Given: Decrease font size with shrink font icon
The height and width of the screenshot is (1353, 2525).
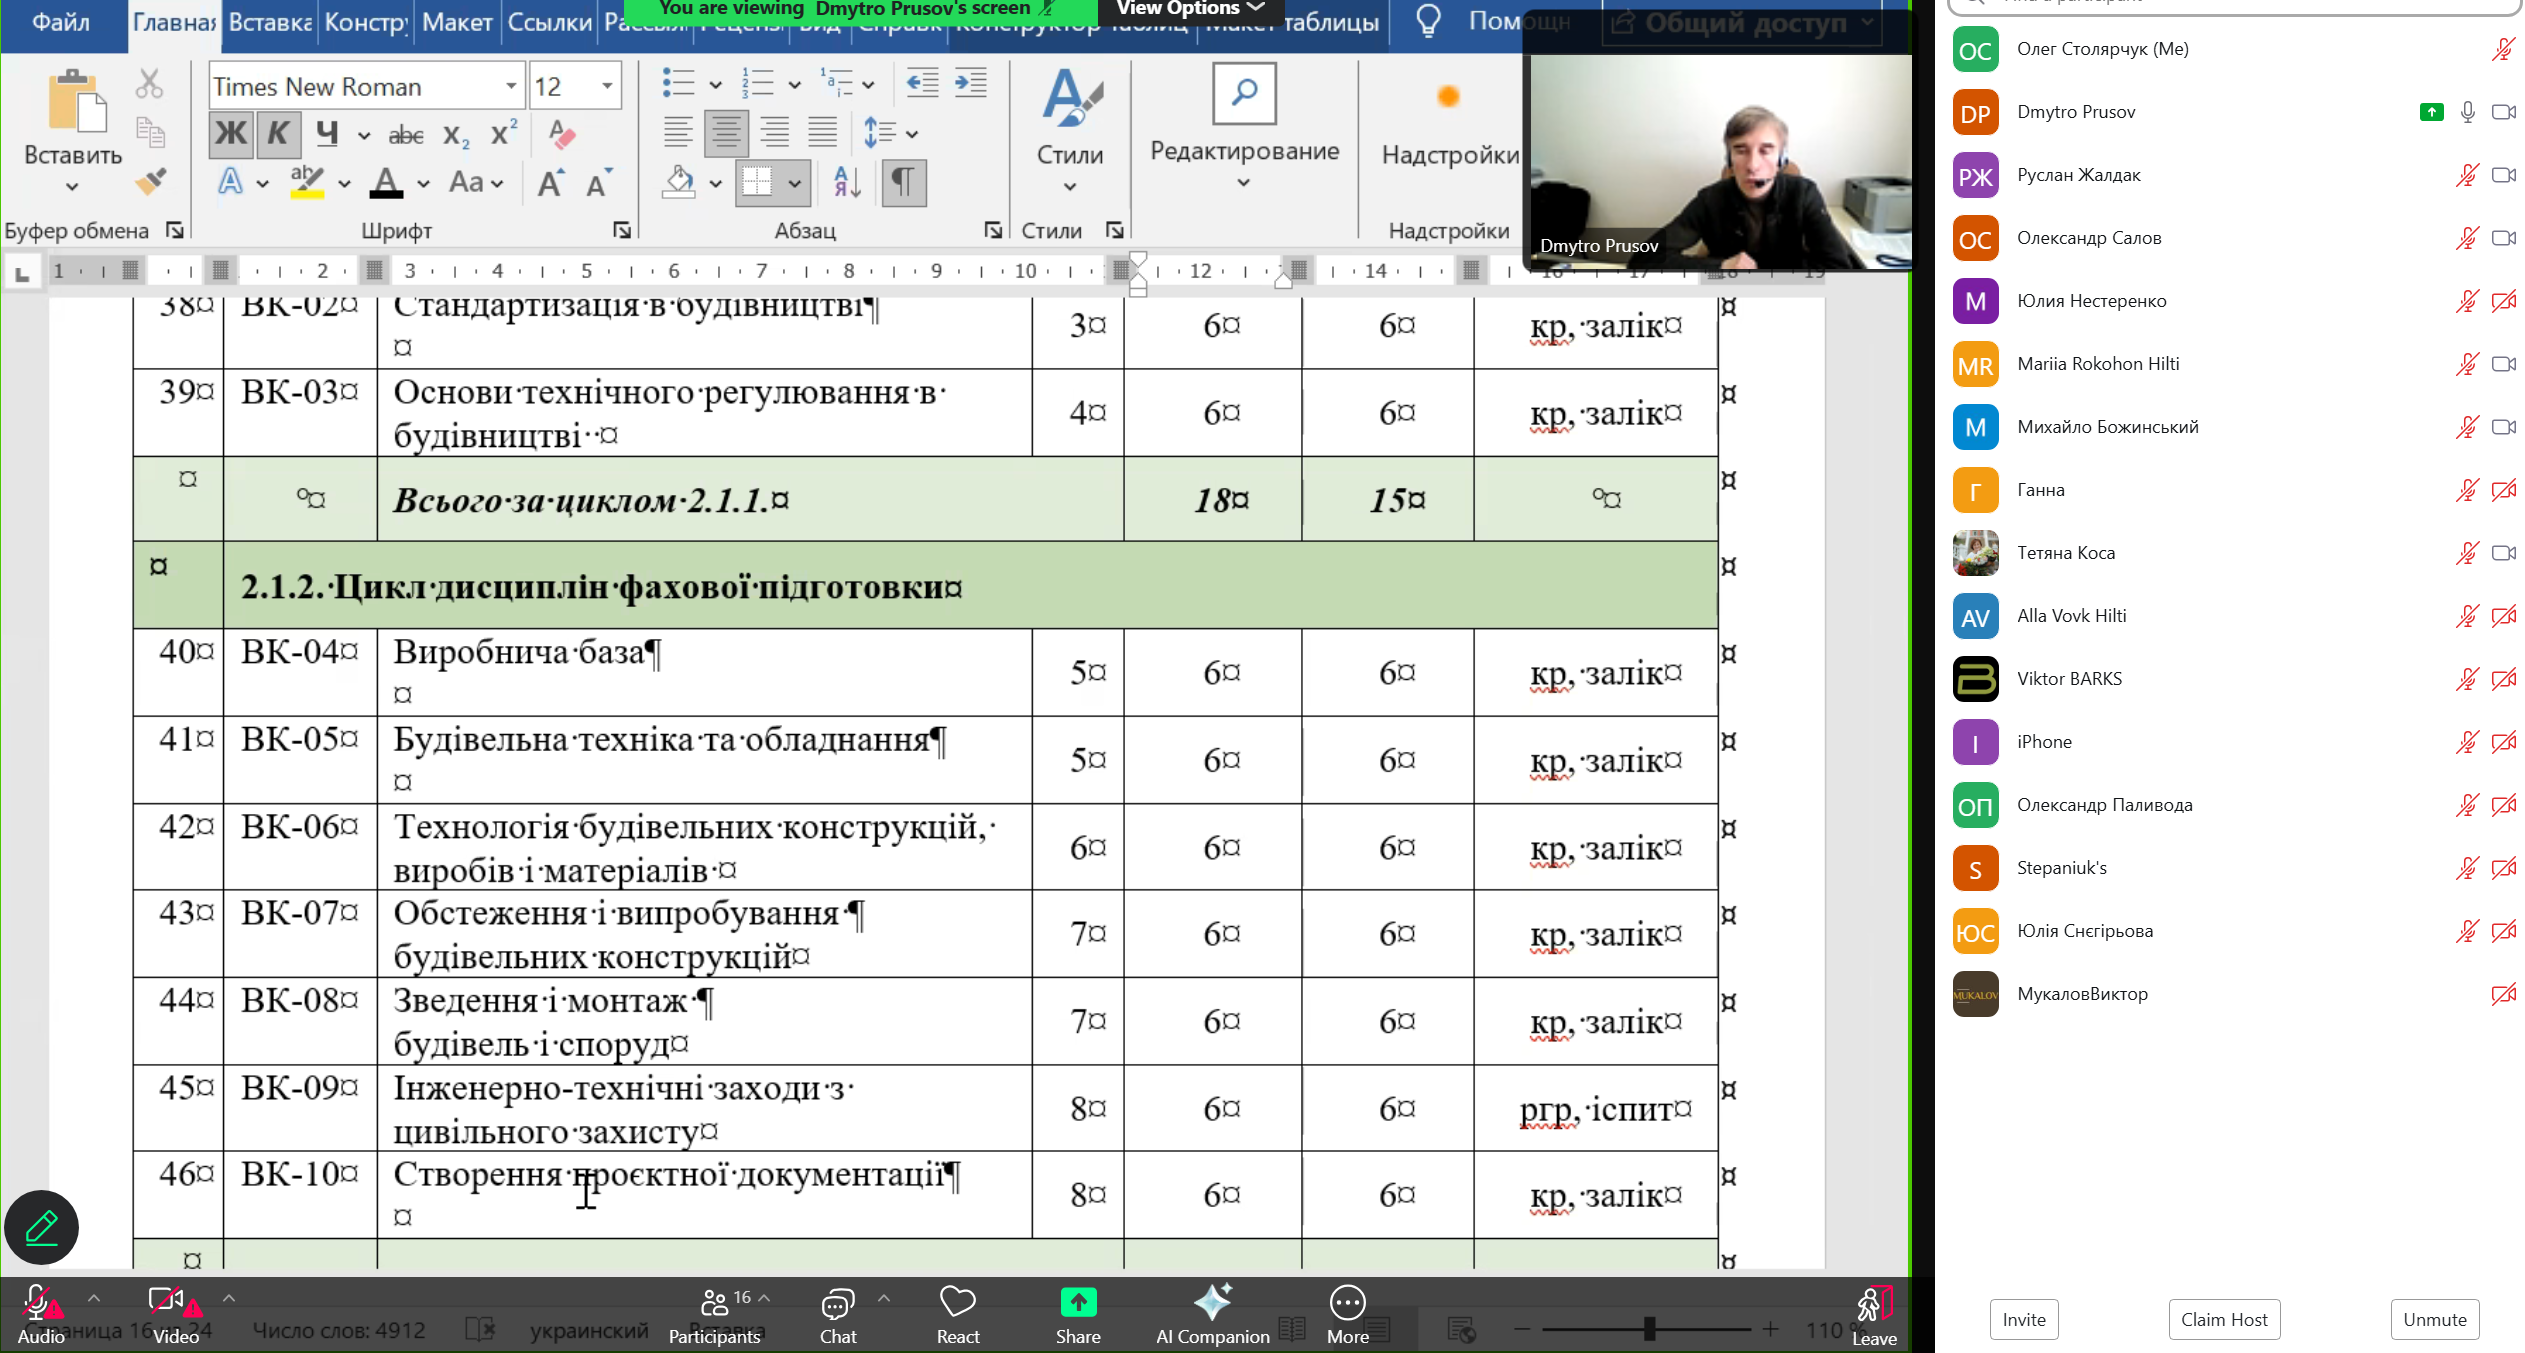Looking at the screenshot, I should tap(598, 183).
